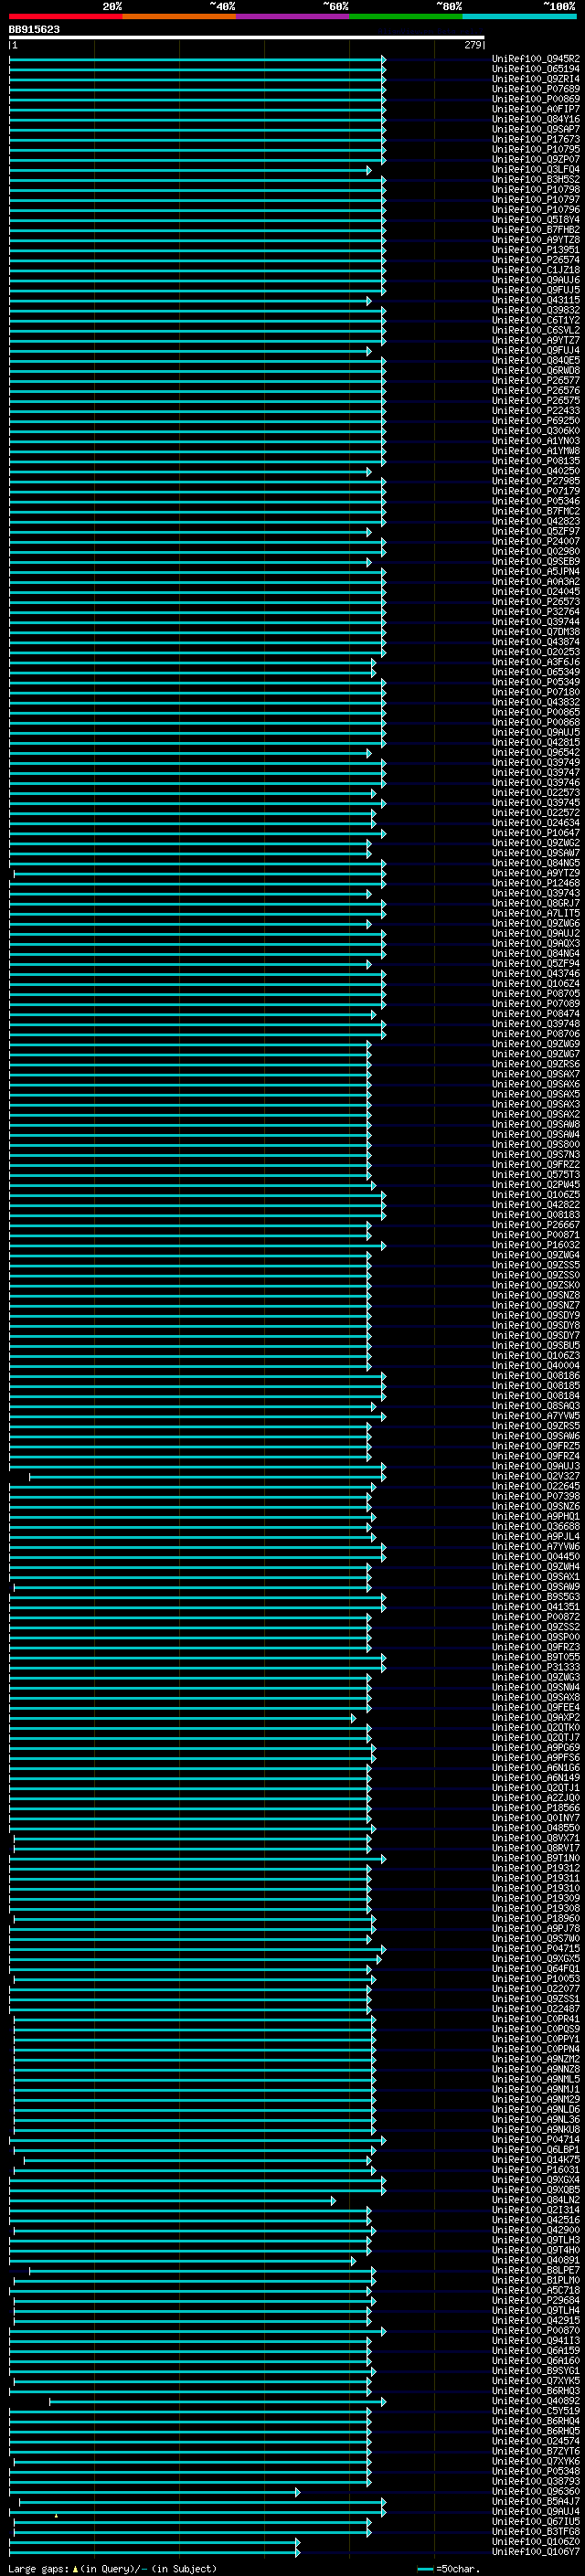Click the white query sequence ruler bar
The width and height of the screenshot is (585, 2576).
(247, 38)
